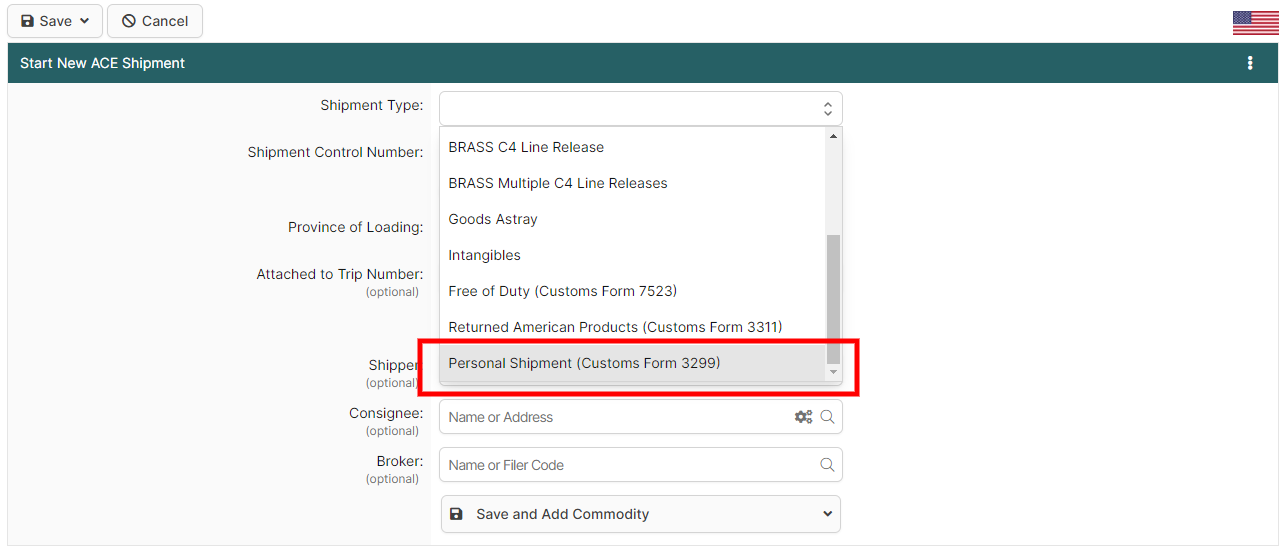
Task: Click the dropdown list scroll-down arrow
Action: click(833, 372)
